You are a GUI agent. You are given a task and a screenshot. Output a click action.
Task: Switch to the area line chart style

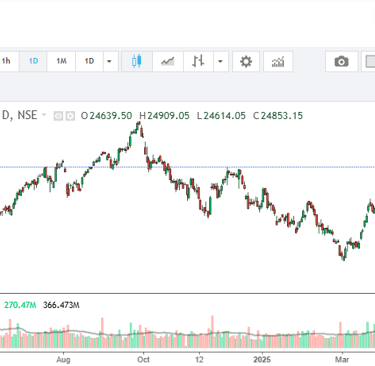pyautogui.click(x=168, y=61)
